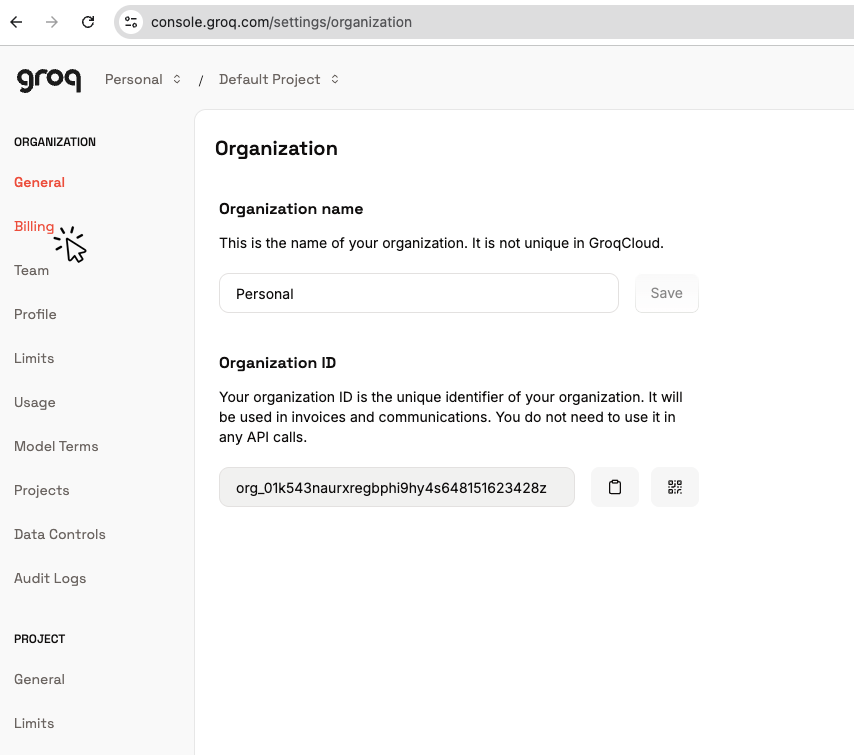The height and width of the screenshot is (755, 854).
Task: Open the Profile page
Action: (35, 314)
